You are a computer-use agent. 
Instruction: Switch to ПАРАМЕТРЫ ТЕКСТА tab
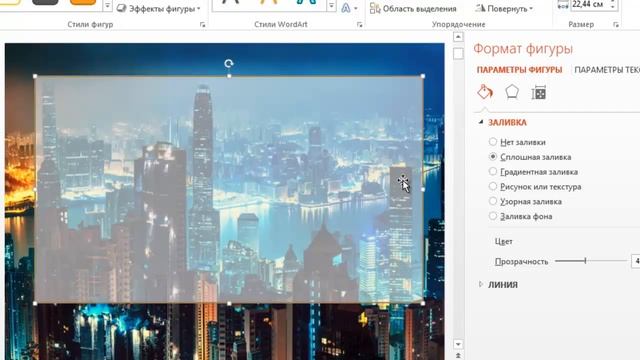tap(607, 70)
